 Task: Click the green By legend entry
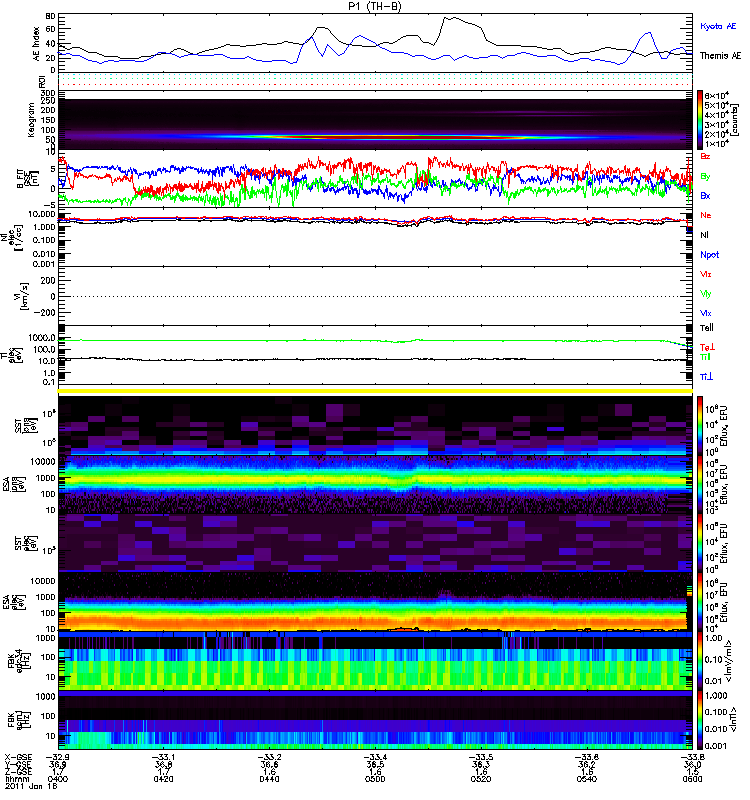tap(706, 176)
